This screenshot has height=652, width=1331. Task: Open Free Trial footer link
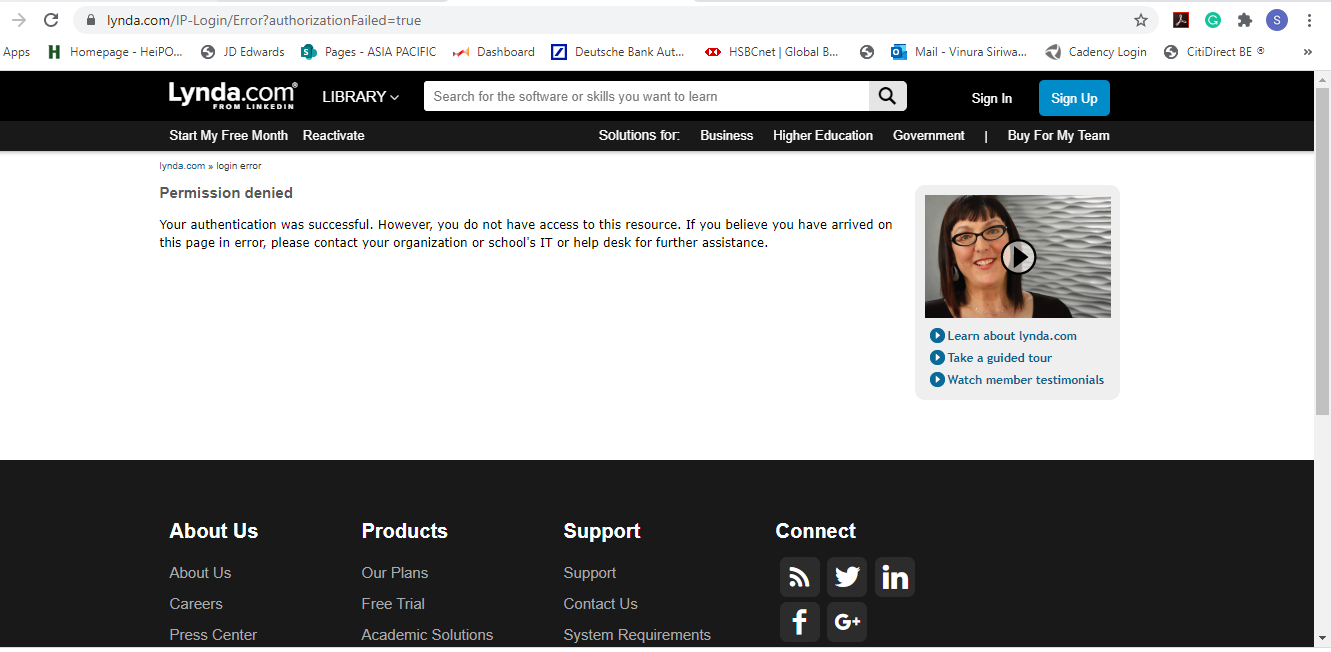(x=393, y=604)
